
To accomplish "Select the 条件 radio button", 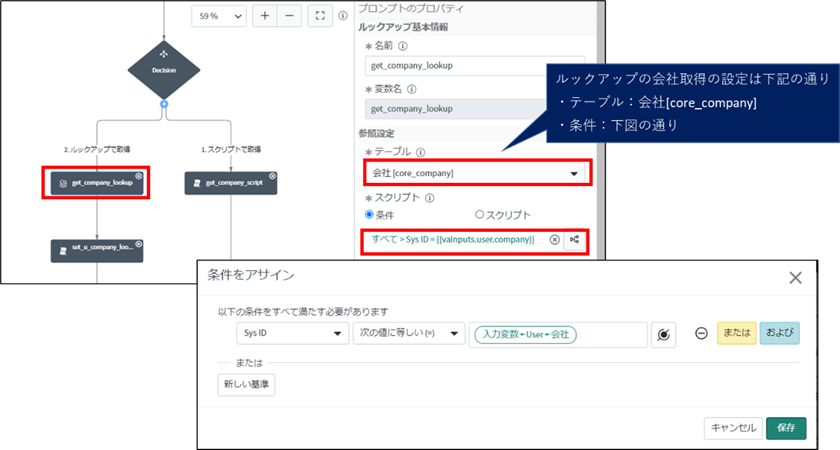I will 369,214.
